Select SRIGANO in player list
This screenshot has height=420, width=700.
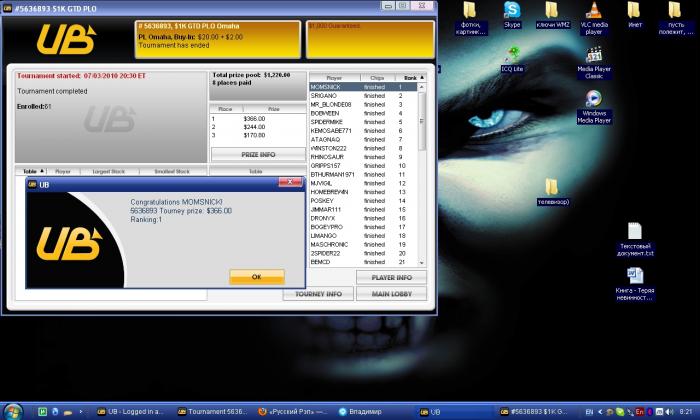tap(363, 96)
